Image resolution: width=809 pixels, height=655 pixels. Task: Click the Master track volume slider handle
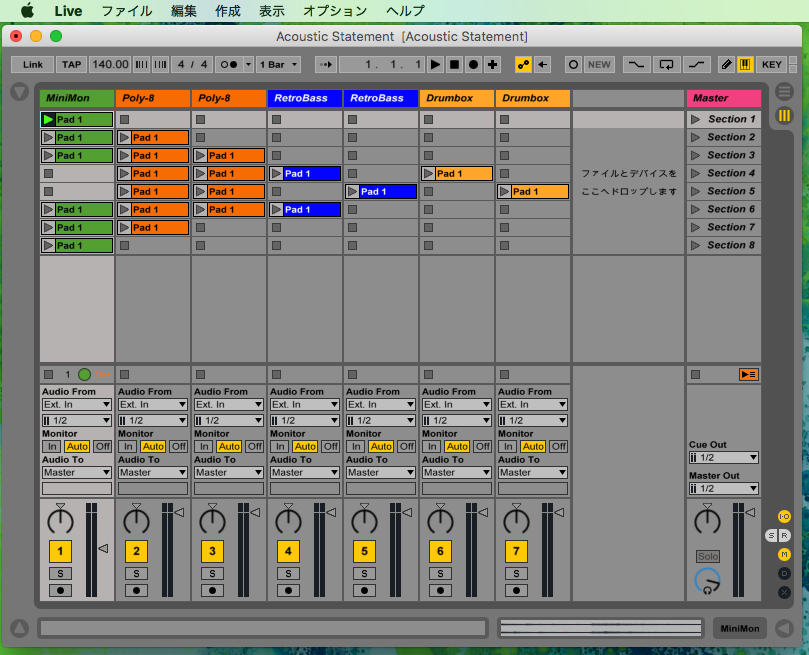[x=750, y=512]
